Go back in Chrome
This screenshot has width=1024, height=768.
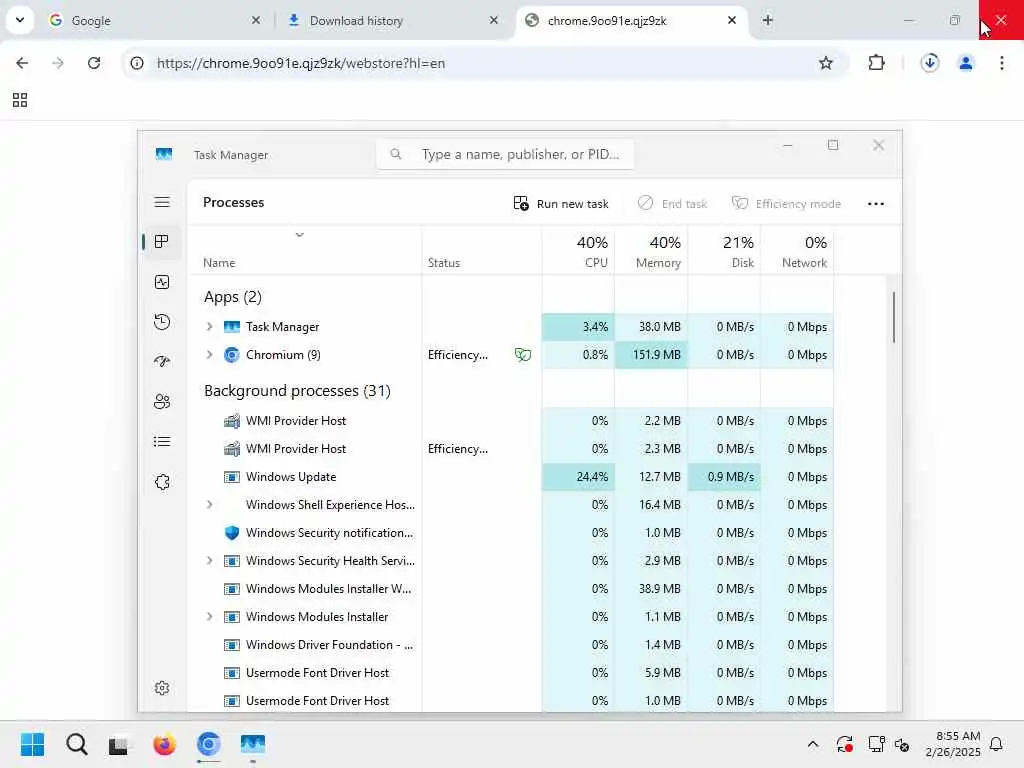click(22, 63)
